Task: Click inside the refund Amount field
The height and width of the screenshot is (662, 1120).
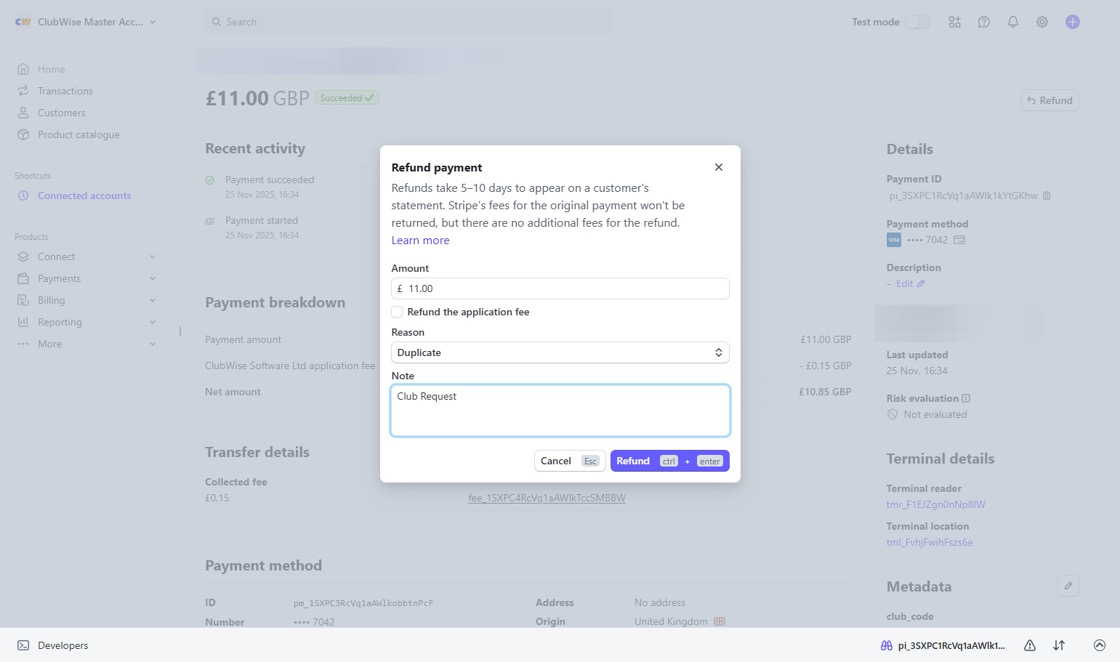Action: [x=559, y=288]
